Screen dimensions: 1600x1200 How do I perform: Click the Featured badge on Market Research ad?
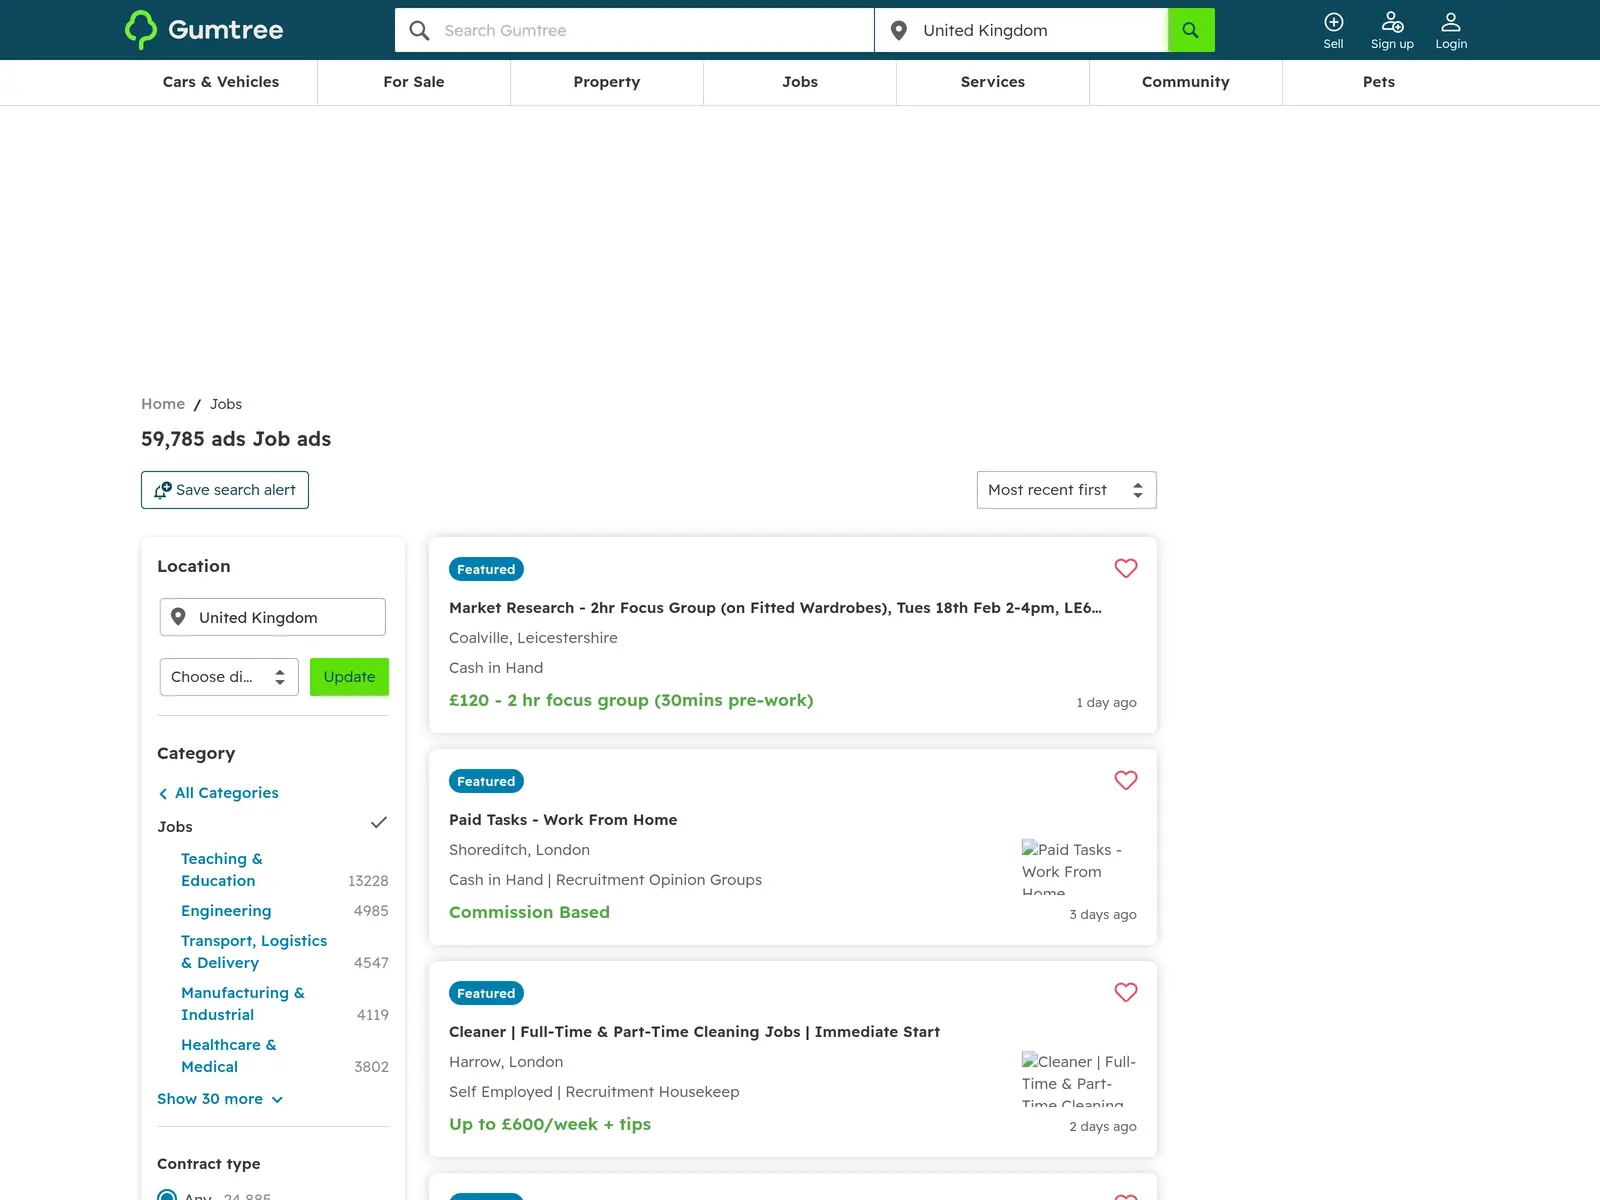pyautogui.click(x=486, y=569)
